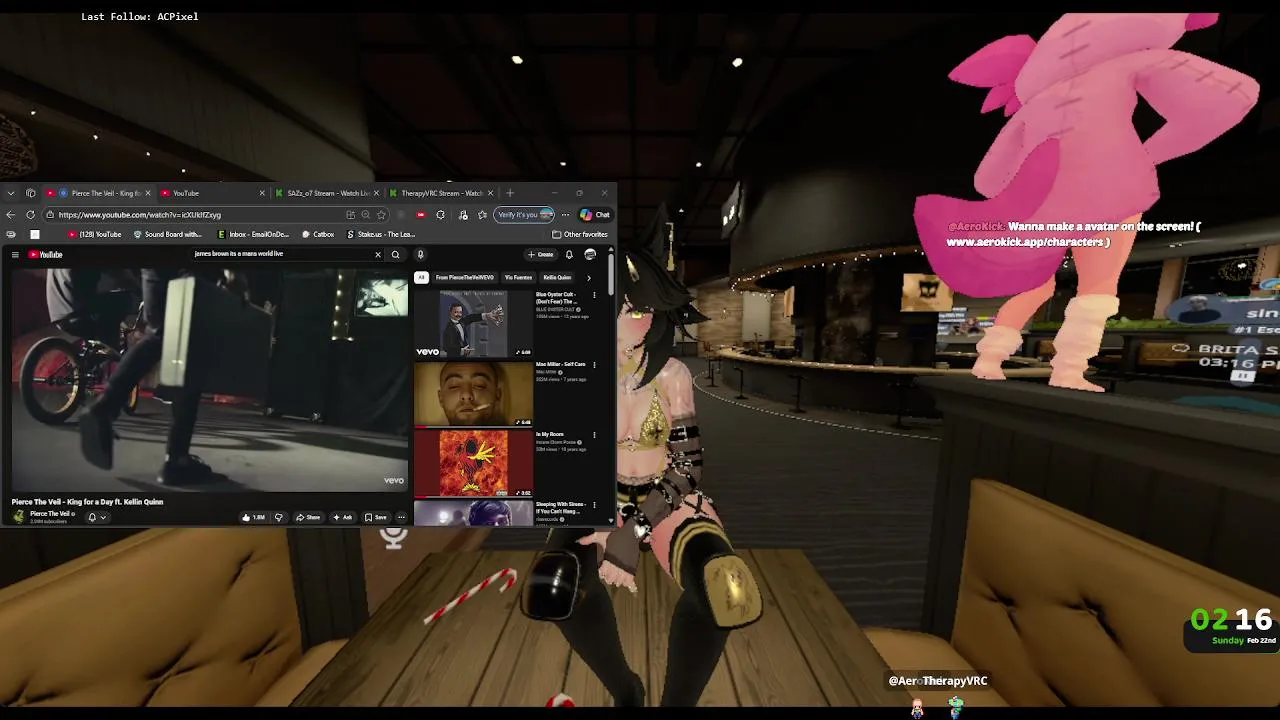Select the All filter chip
Viewport: 1280px width, 720px height.
pos(421,277)
